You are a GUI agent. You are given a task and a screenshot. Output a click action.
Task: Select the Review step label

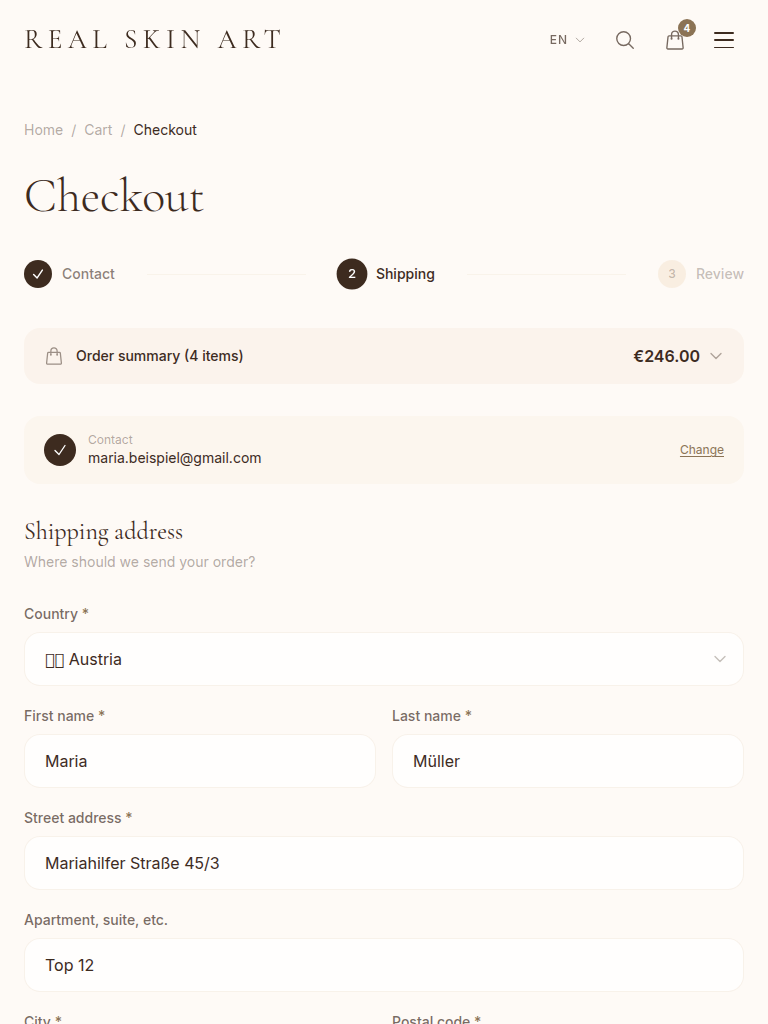point(720,274)
